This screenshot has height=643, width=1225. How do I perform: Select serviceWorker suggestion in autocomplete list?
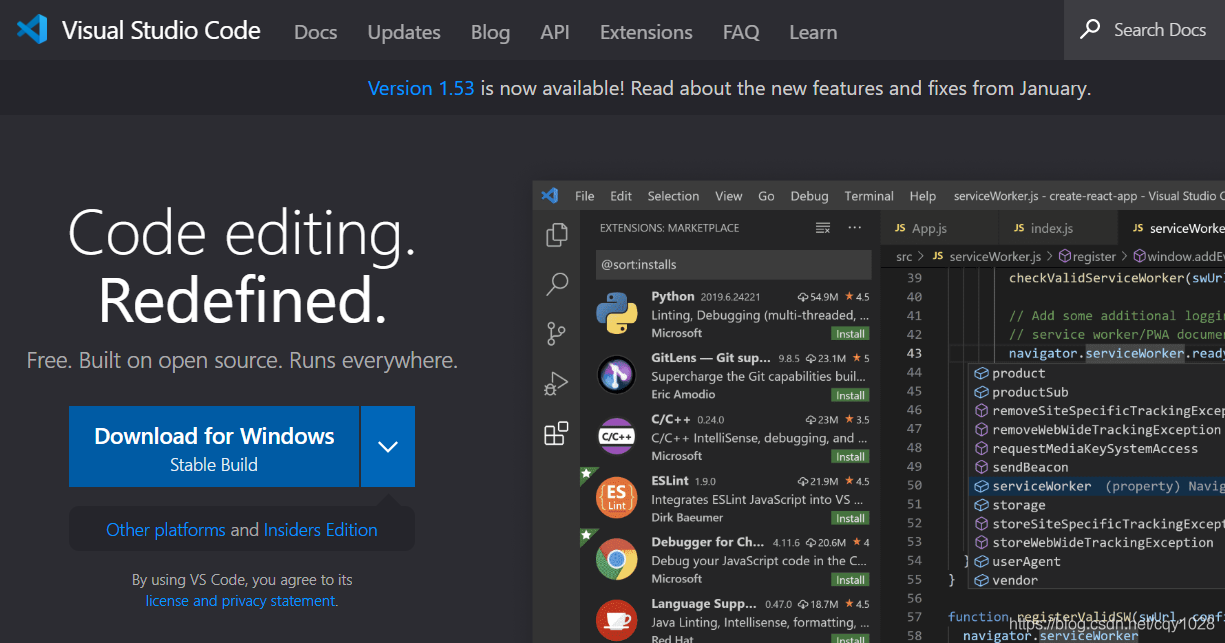pyautogui.click(x=1098, y=486)
